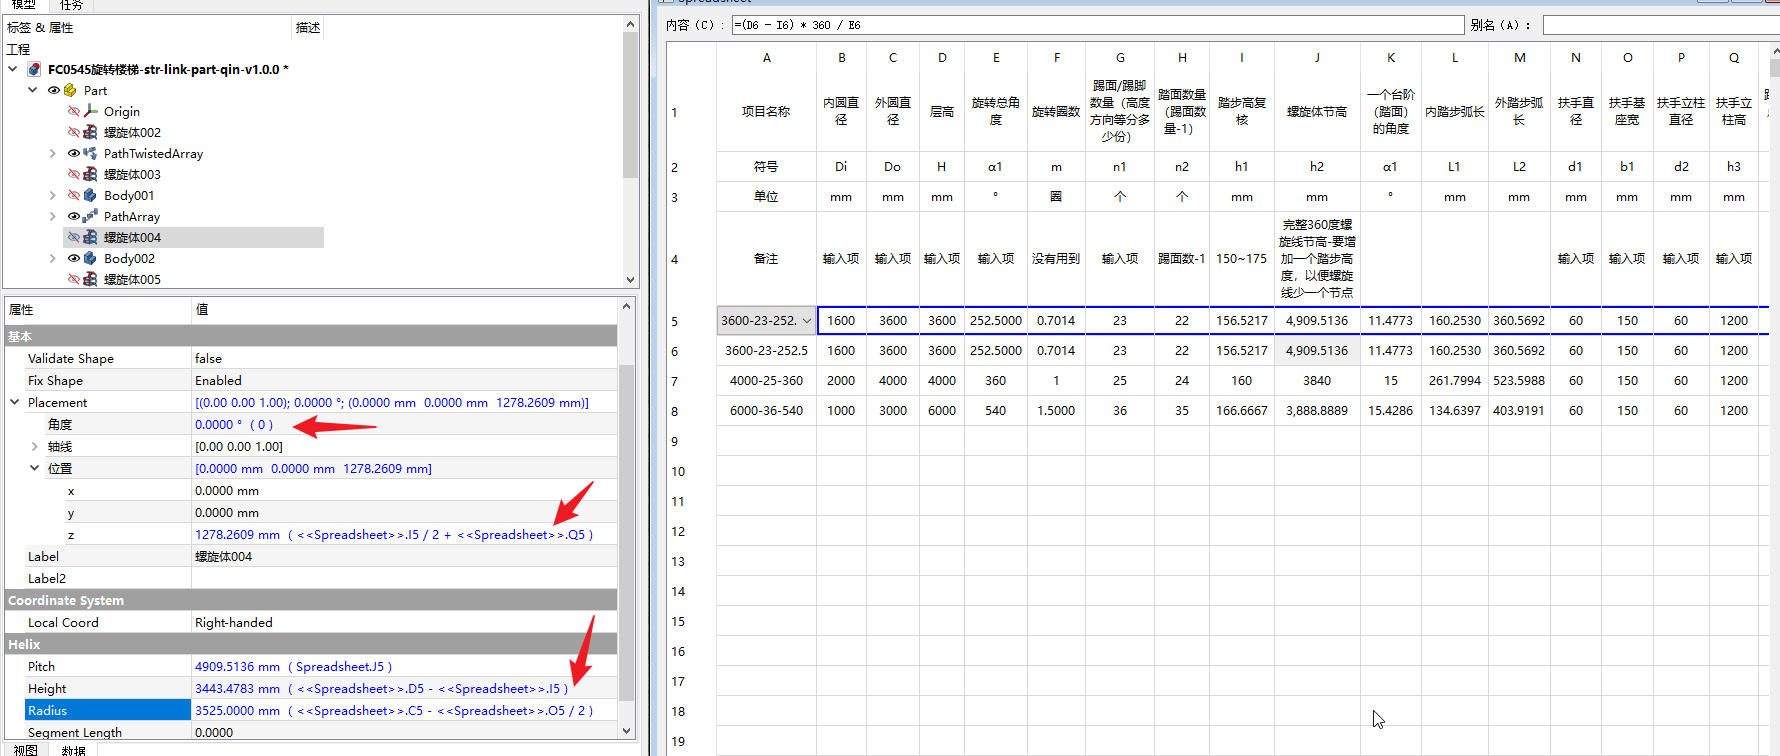This screenshot has height=756, width=1780.
Task: Click the document icon of FC0545 project
Action: point(35,69)
